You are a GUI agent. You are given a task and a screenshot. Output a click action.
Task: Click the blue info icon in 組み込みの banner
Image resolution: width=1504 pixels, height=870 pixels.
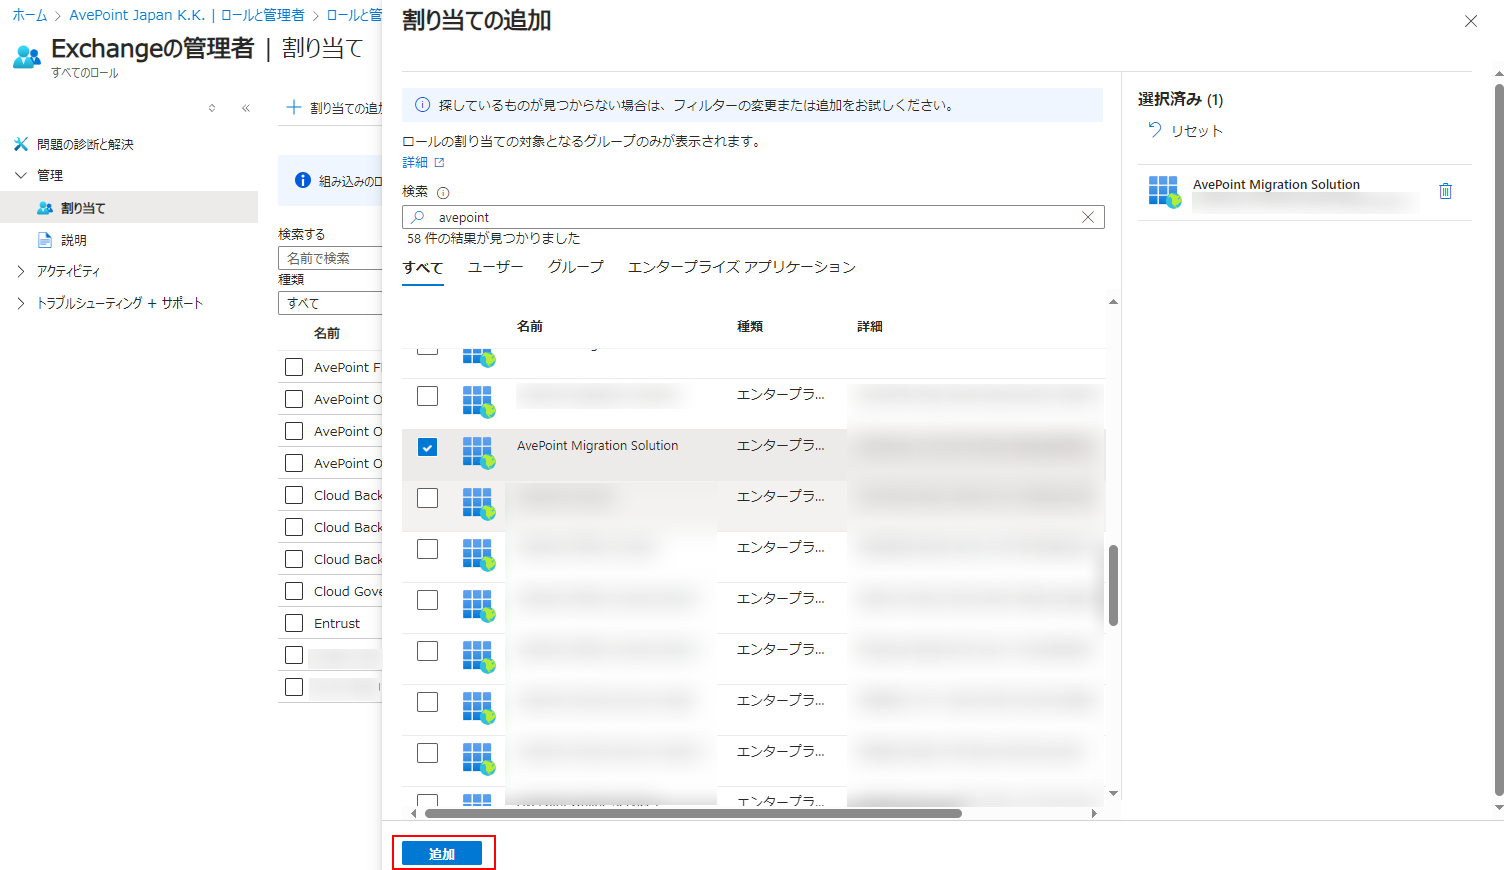pos(303,180)
